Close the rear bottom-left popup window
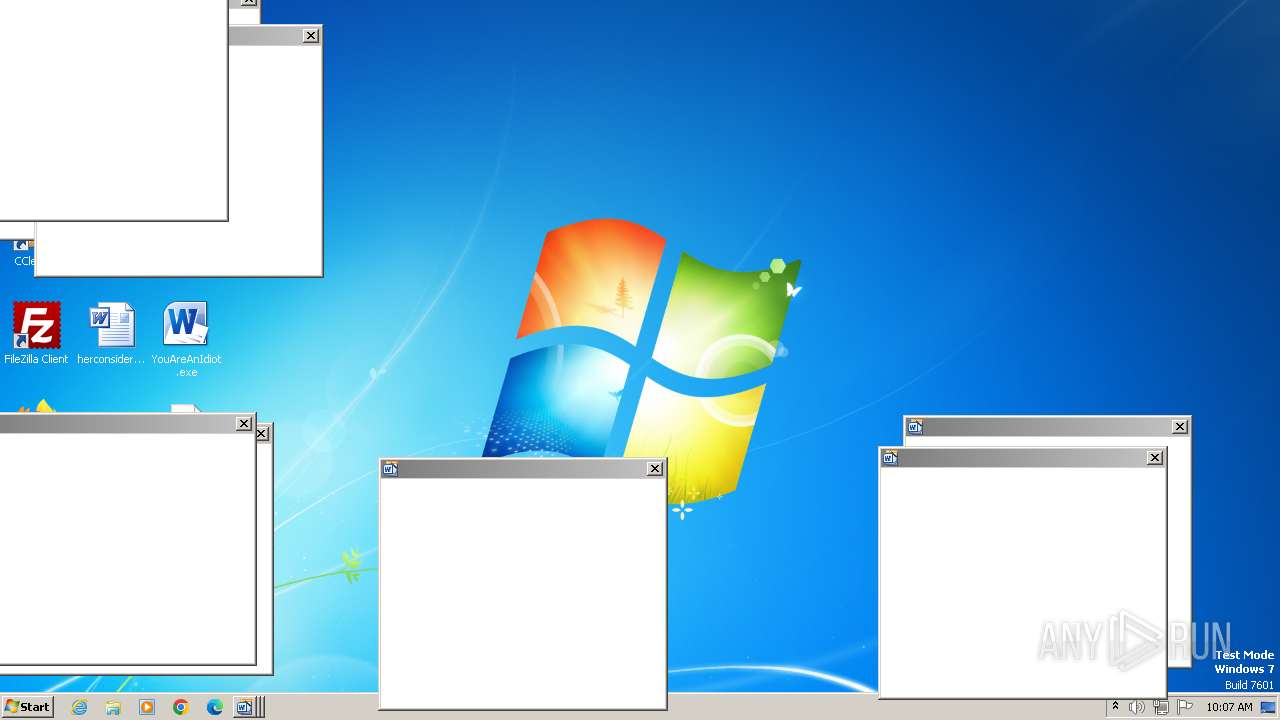Image resolution: width=1280 pixels, height=720 pixels. [x=262, y=434]
